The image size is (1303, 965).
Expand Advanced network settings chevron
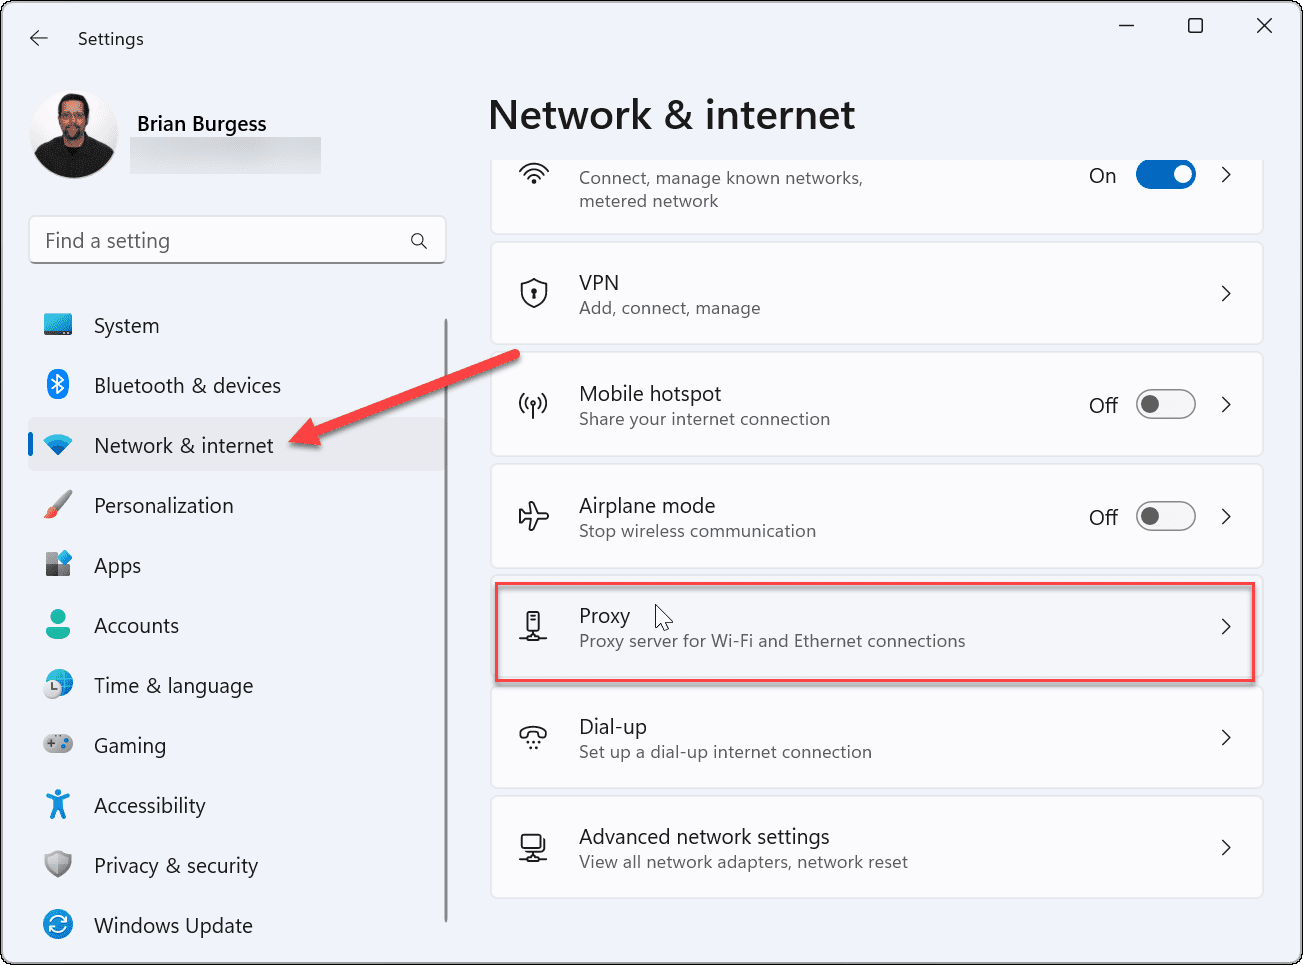coord(1226,847)
